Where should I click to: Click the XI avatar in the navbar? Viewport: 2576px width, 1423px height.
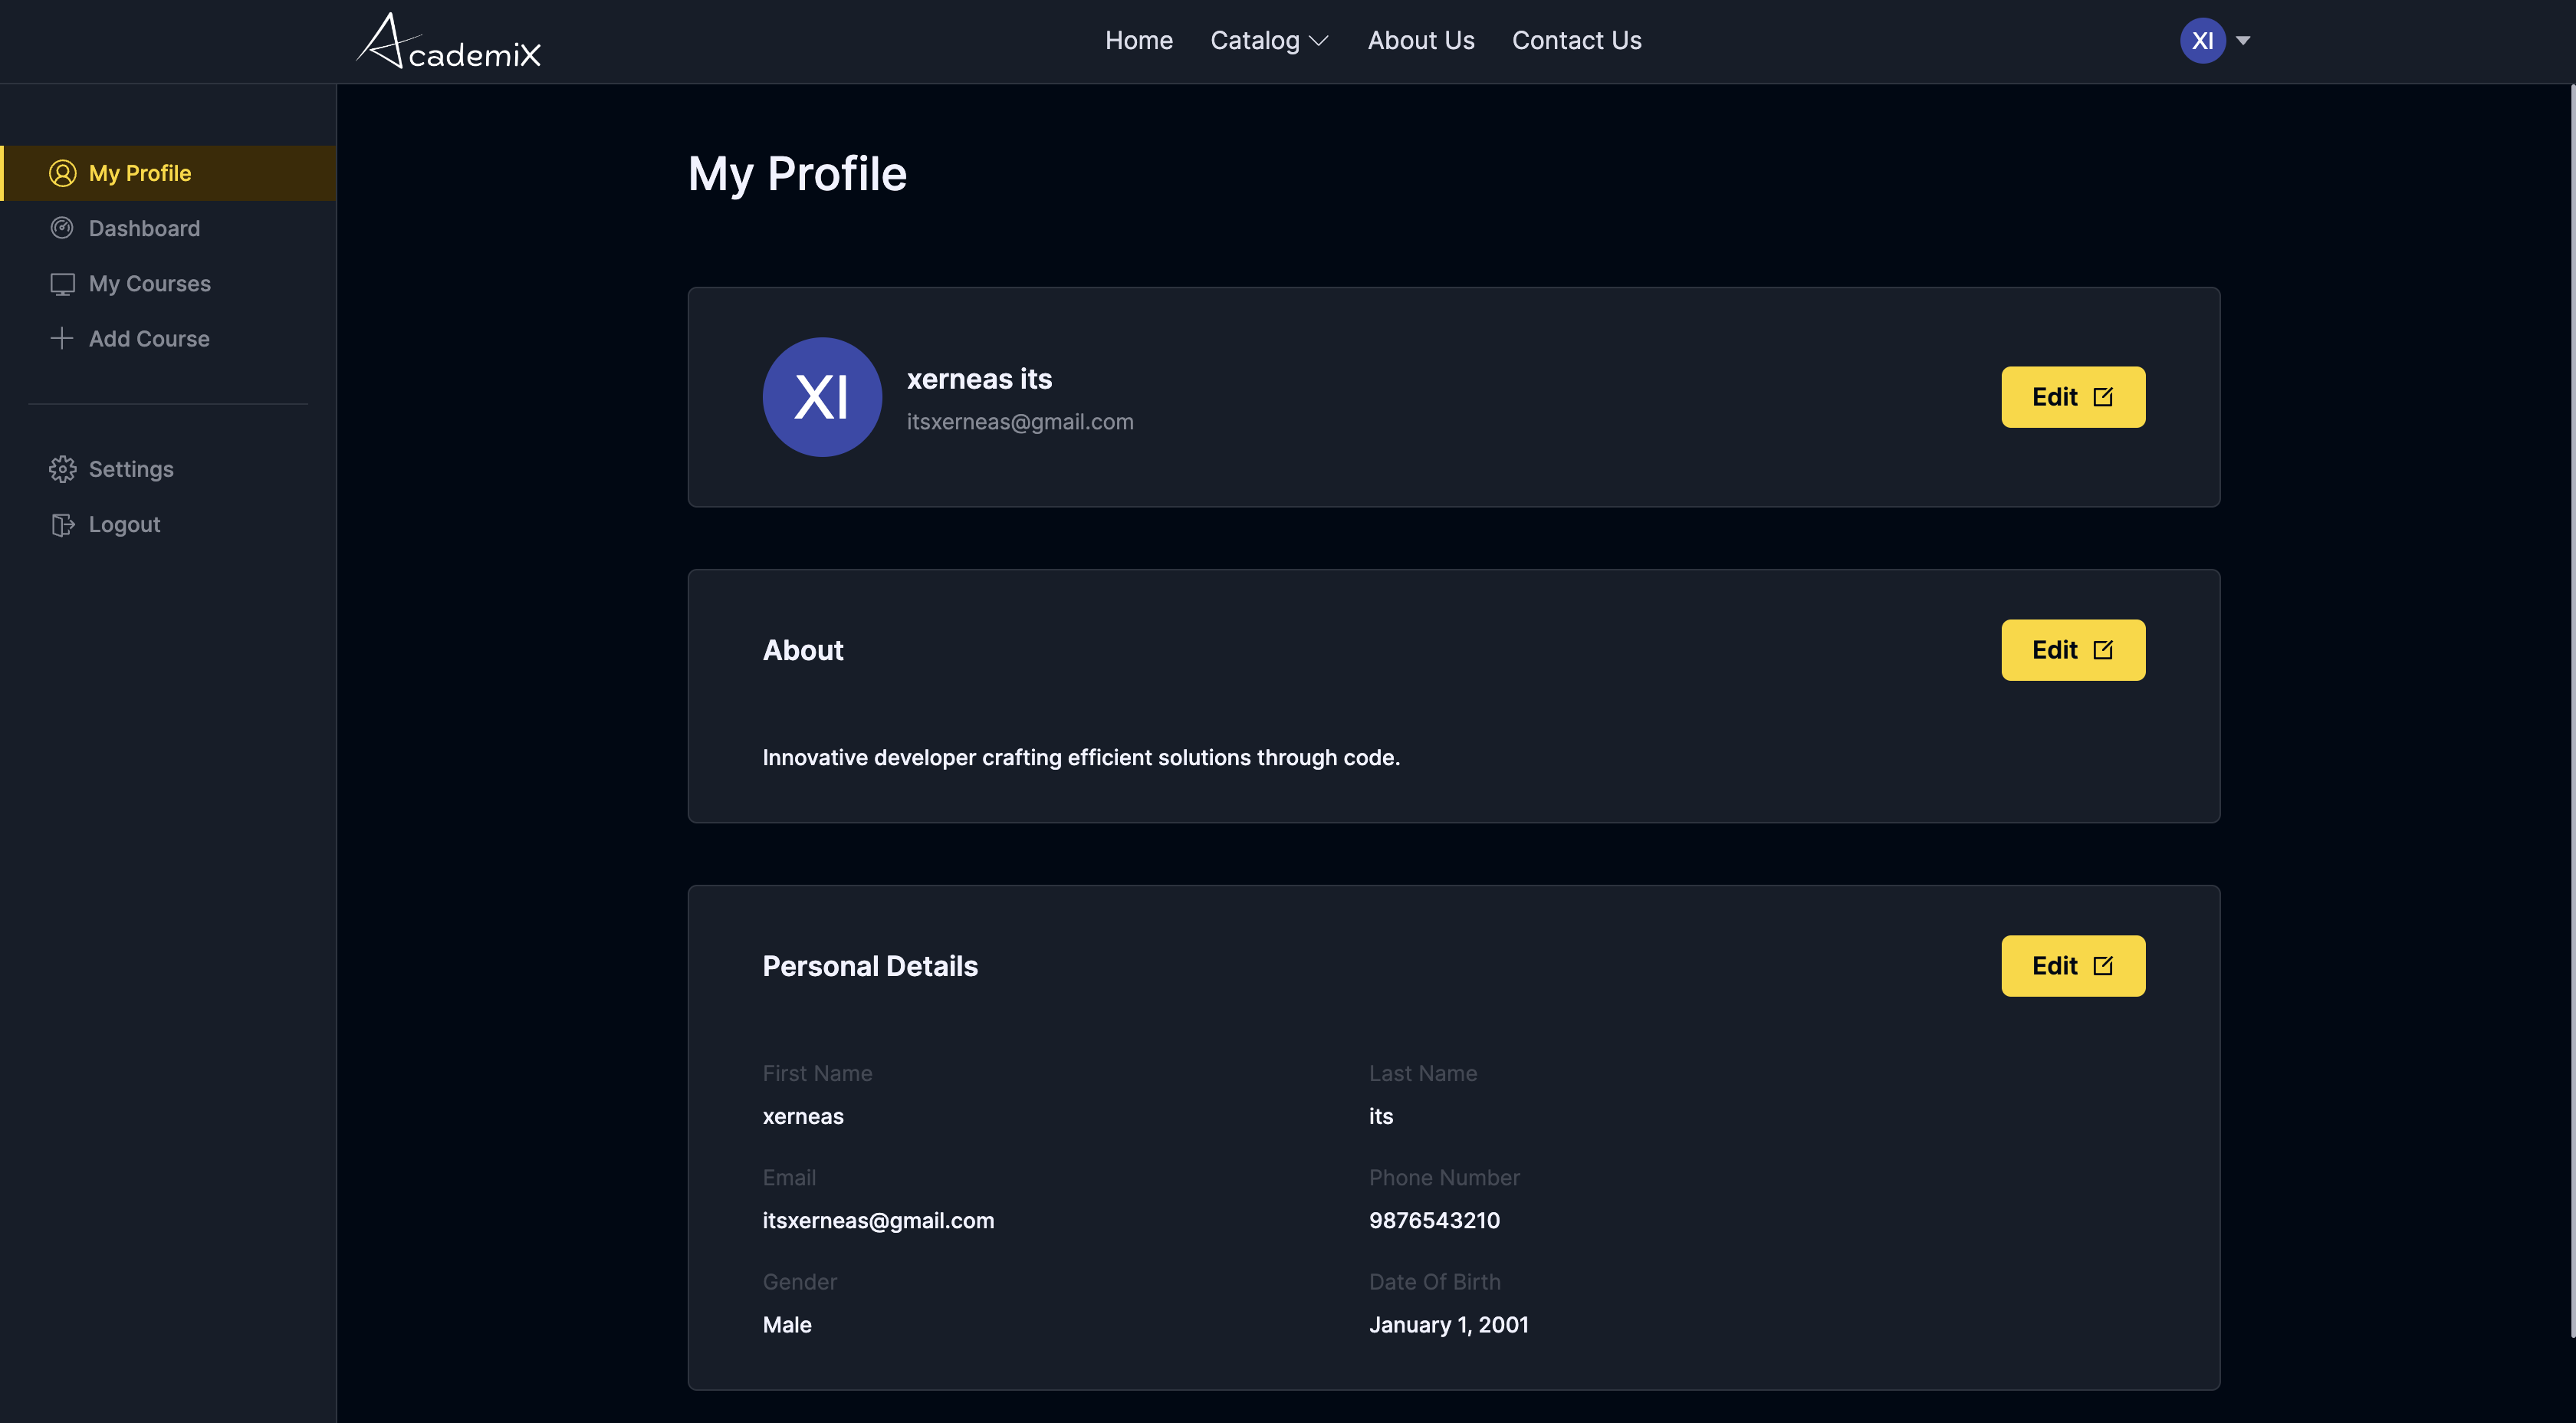(2202, 41)
